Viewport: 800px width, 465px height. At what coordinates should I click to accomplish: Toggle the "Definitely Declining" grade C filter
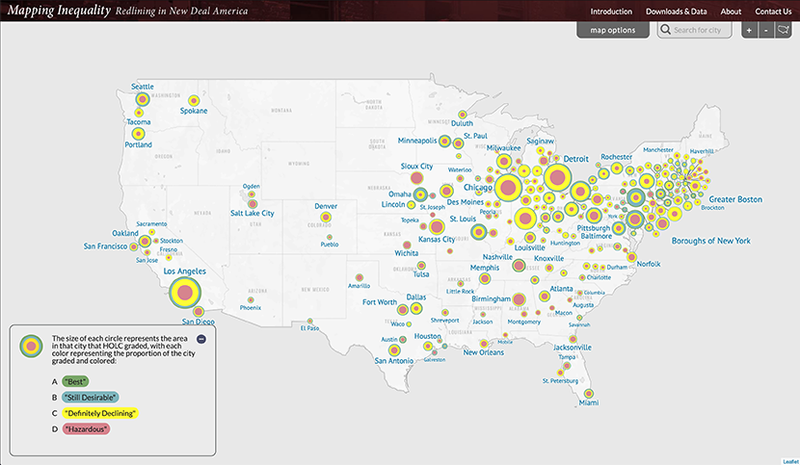pyautogui.click(x=100, y=413)
